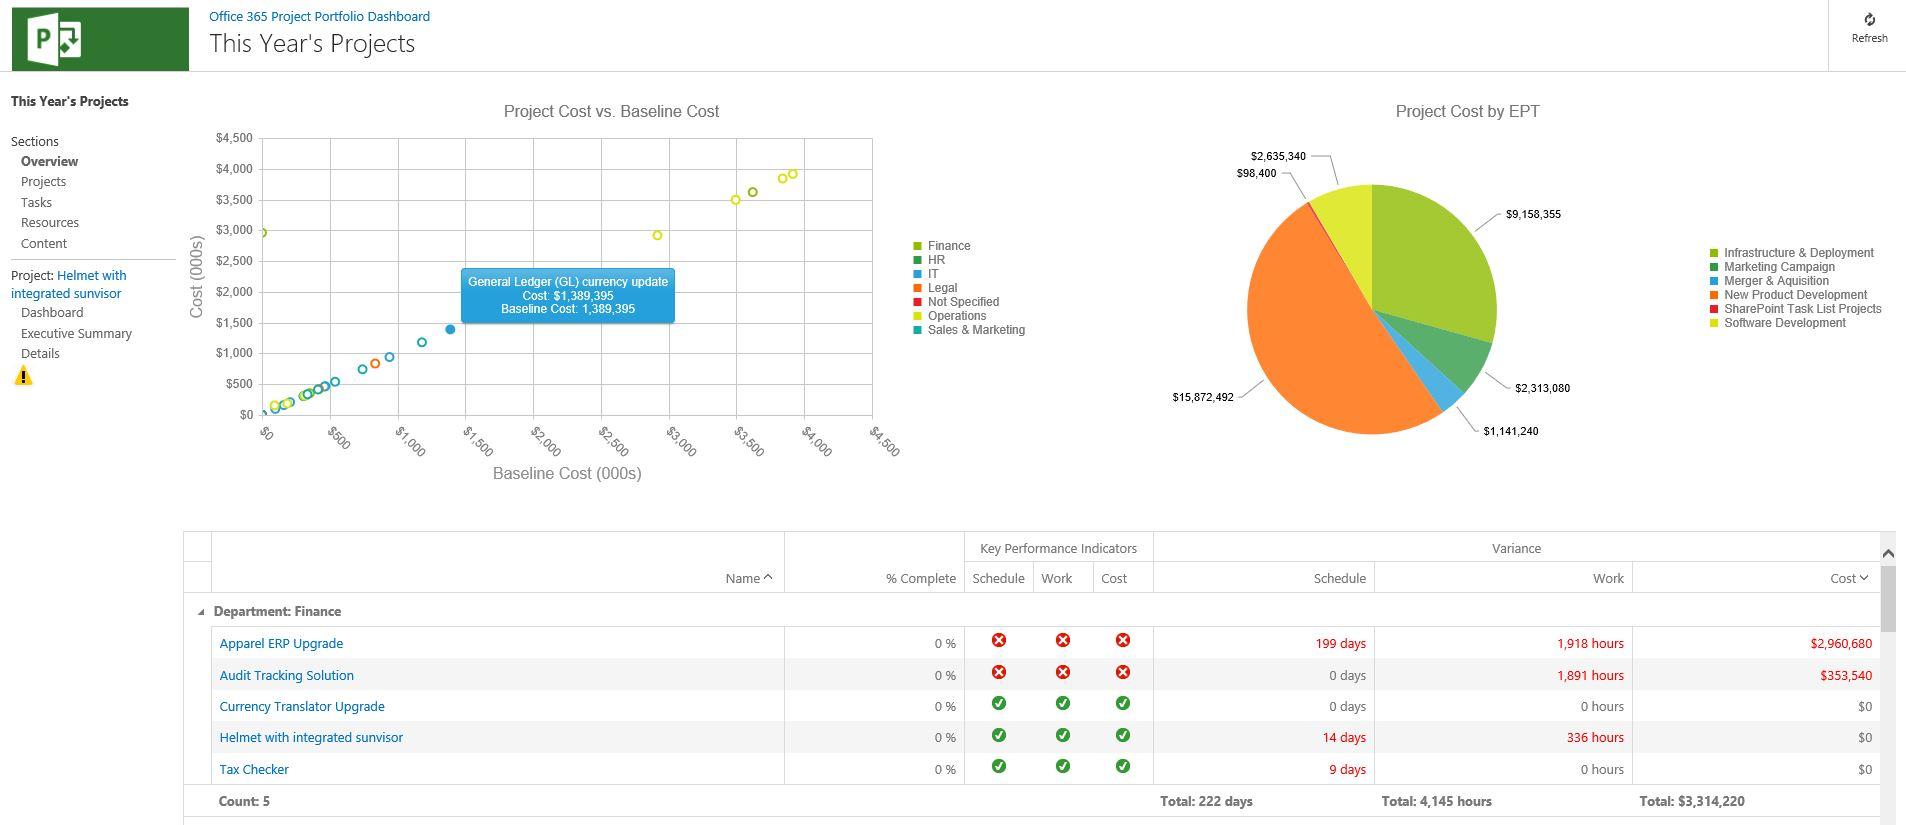This screenshot has height=825, width=1906.
Task: Toggle New Product Development pie legend swatch
Action: tap(1714, 295)
